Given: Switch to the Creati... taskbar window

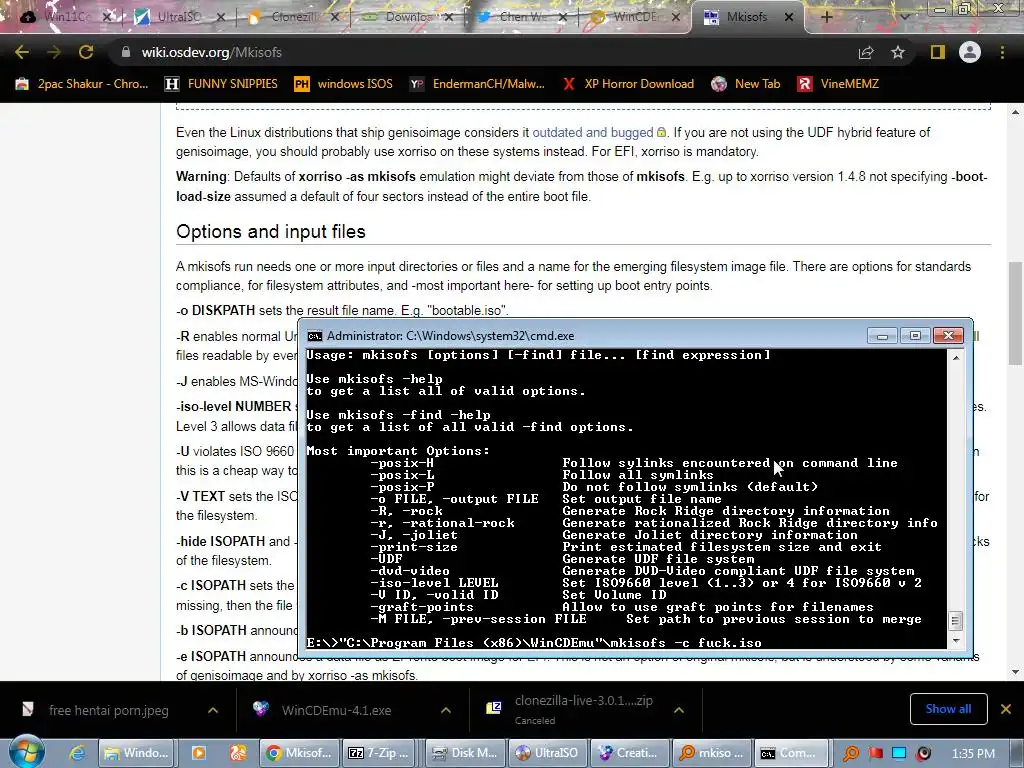Looking at the screenshot, I should (629, 753).
